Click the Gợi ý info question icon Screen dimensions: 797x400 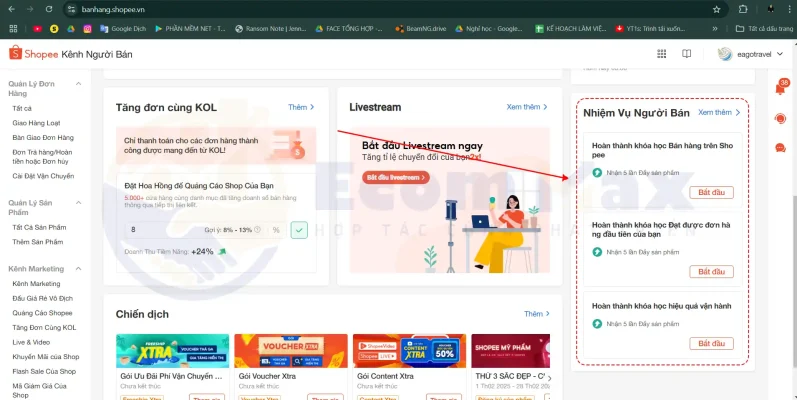tap(257, 230)
